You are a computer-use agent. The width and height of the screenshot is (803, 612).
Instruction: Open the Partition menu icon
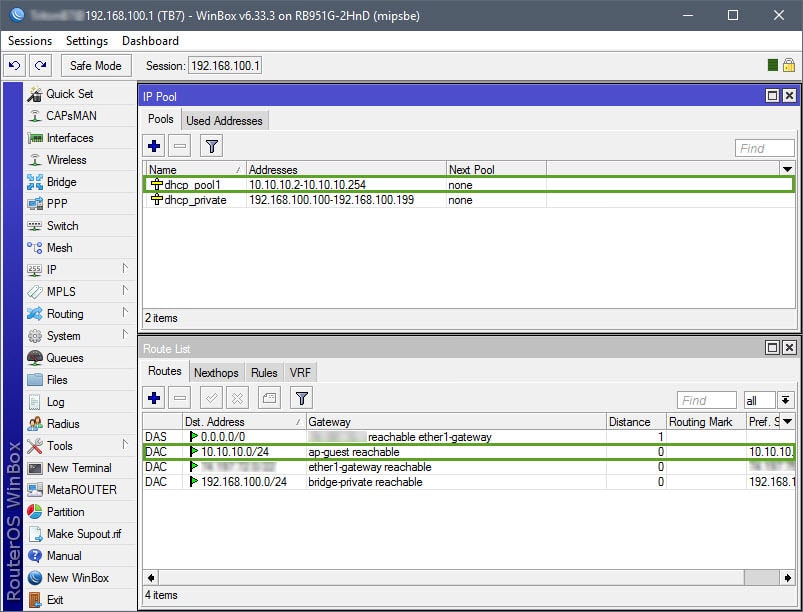[35, 512]
